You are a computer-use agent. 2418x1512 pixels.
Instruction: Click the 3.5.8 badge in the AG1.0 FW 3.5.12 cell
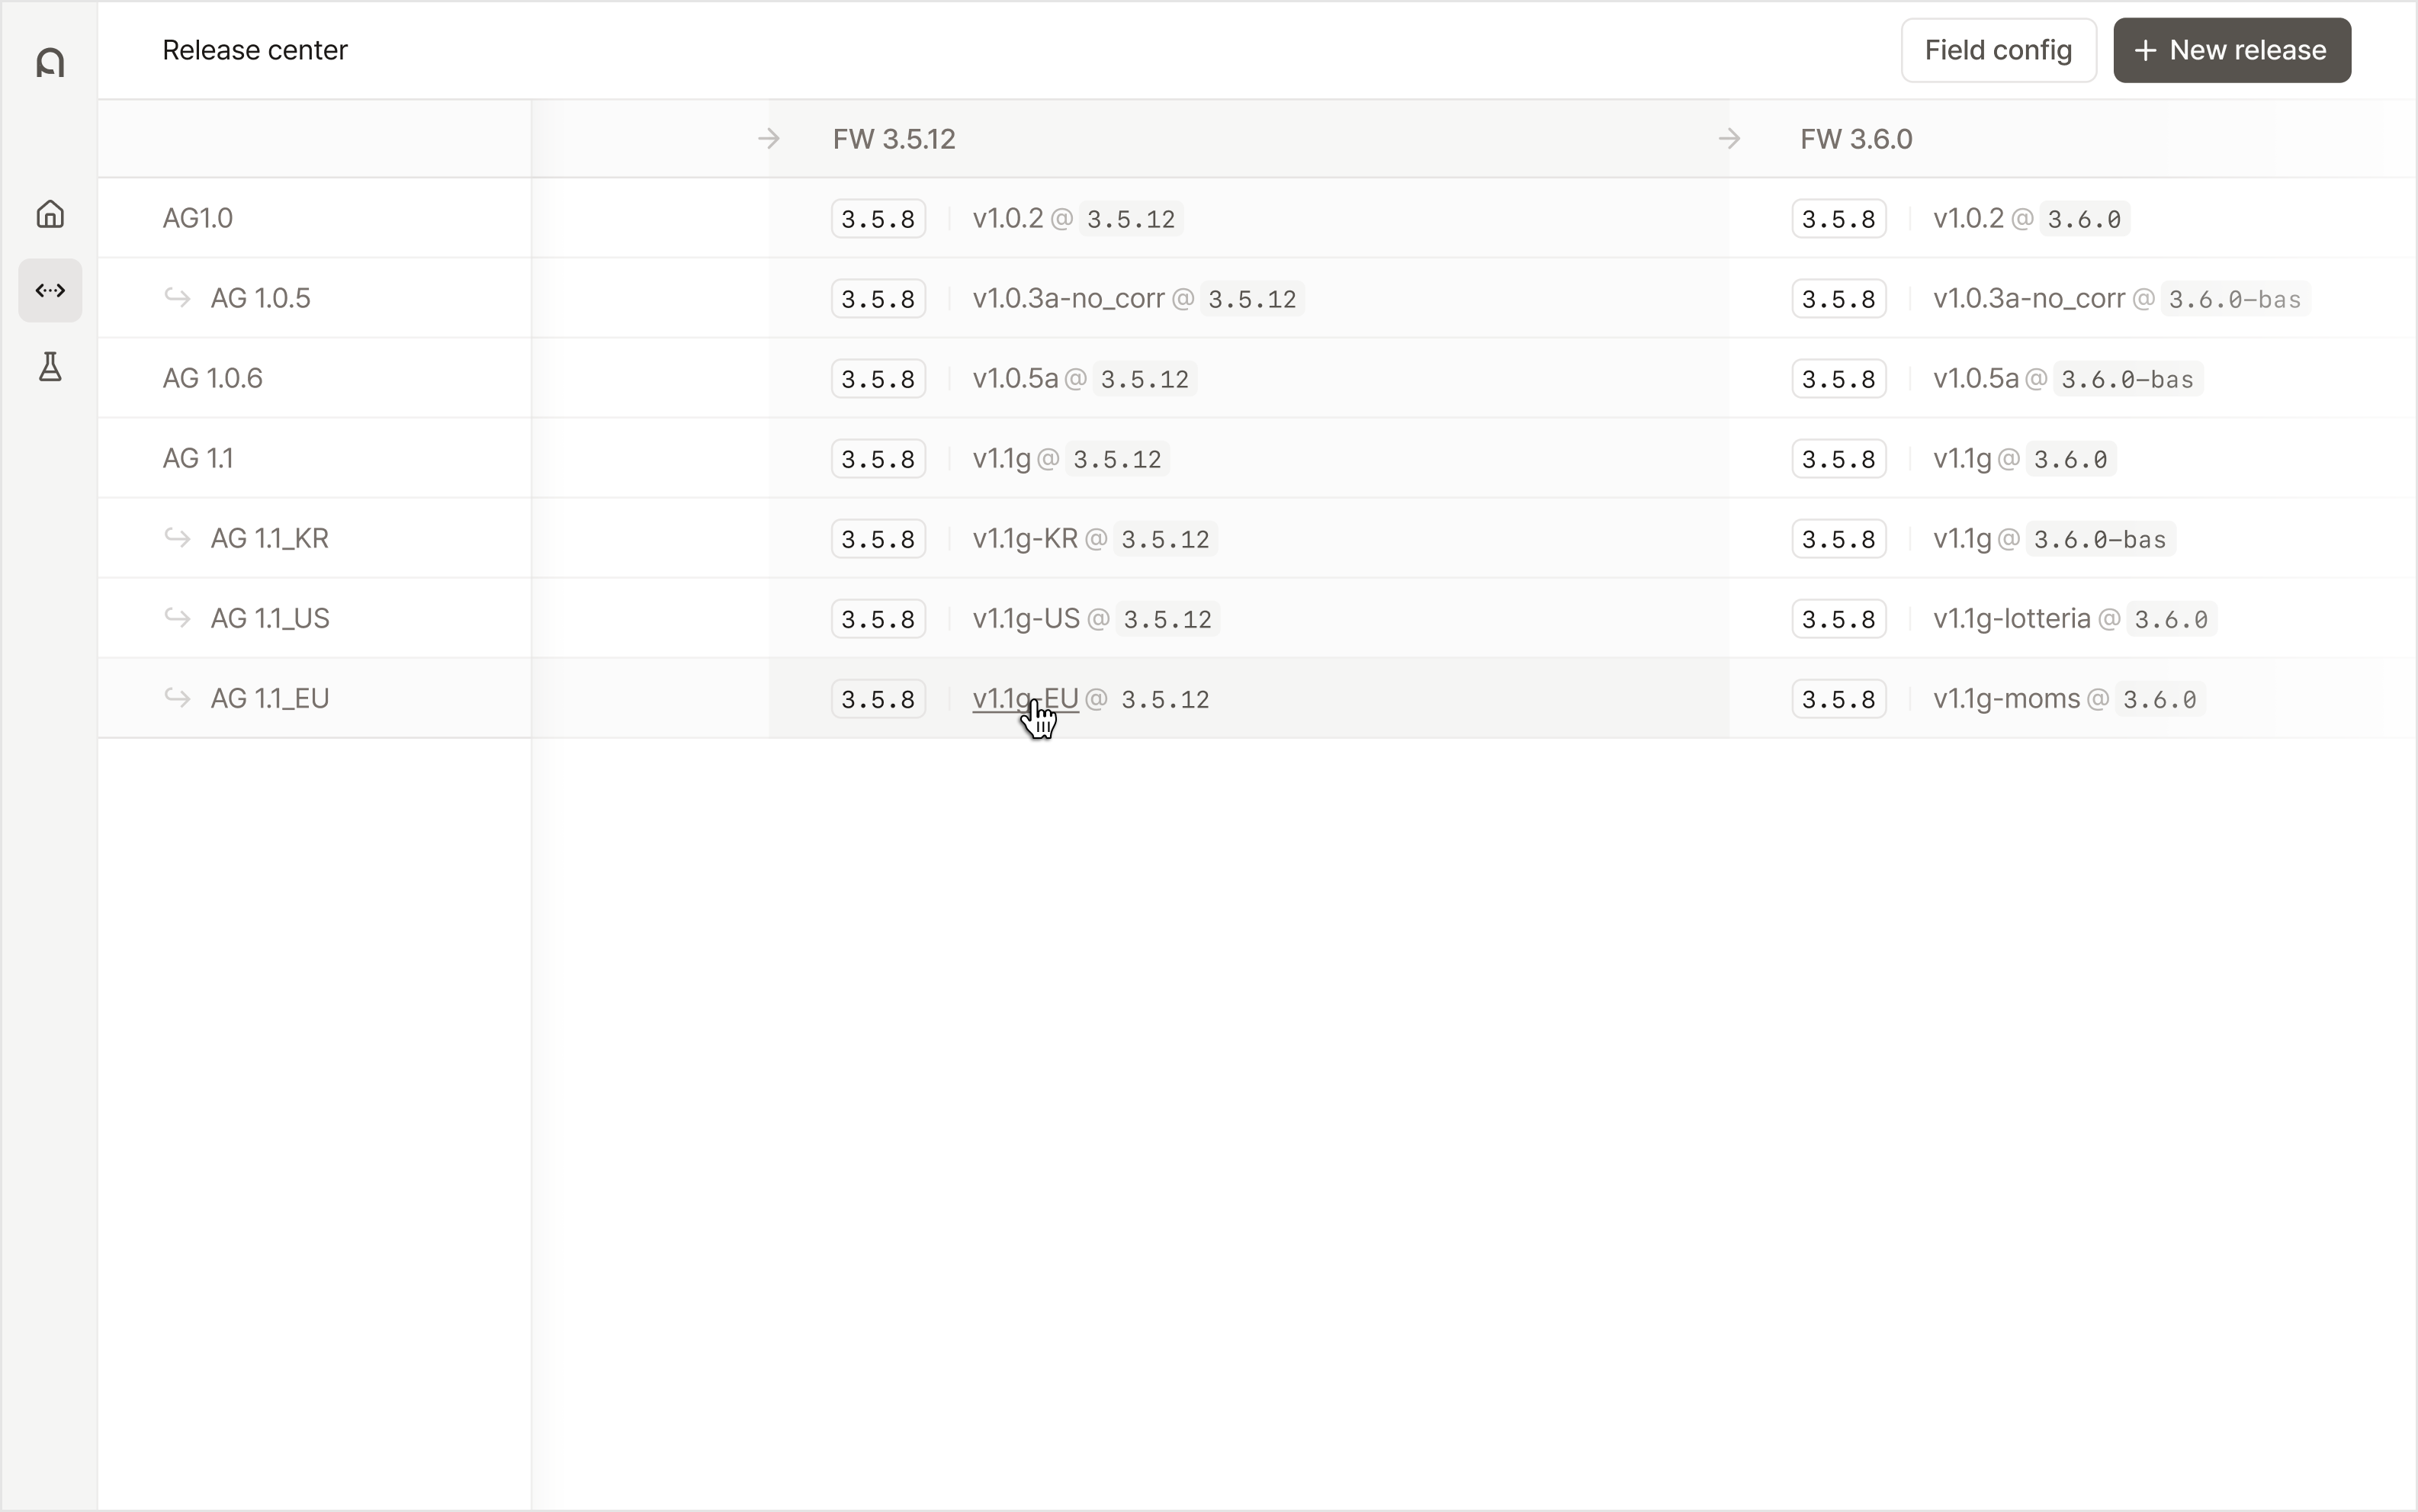tap(877, 219)
